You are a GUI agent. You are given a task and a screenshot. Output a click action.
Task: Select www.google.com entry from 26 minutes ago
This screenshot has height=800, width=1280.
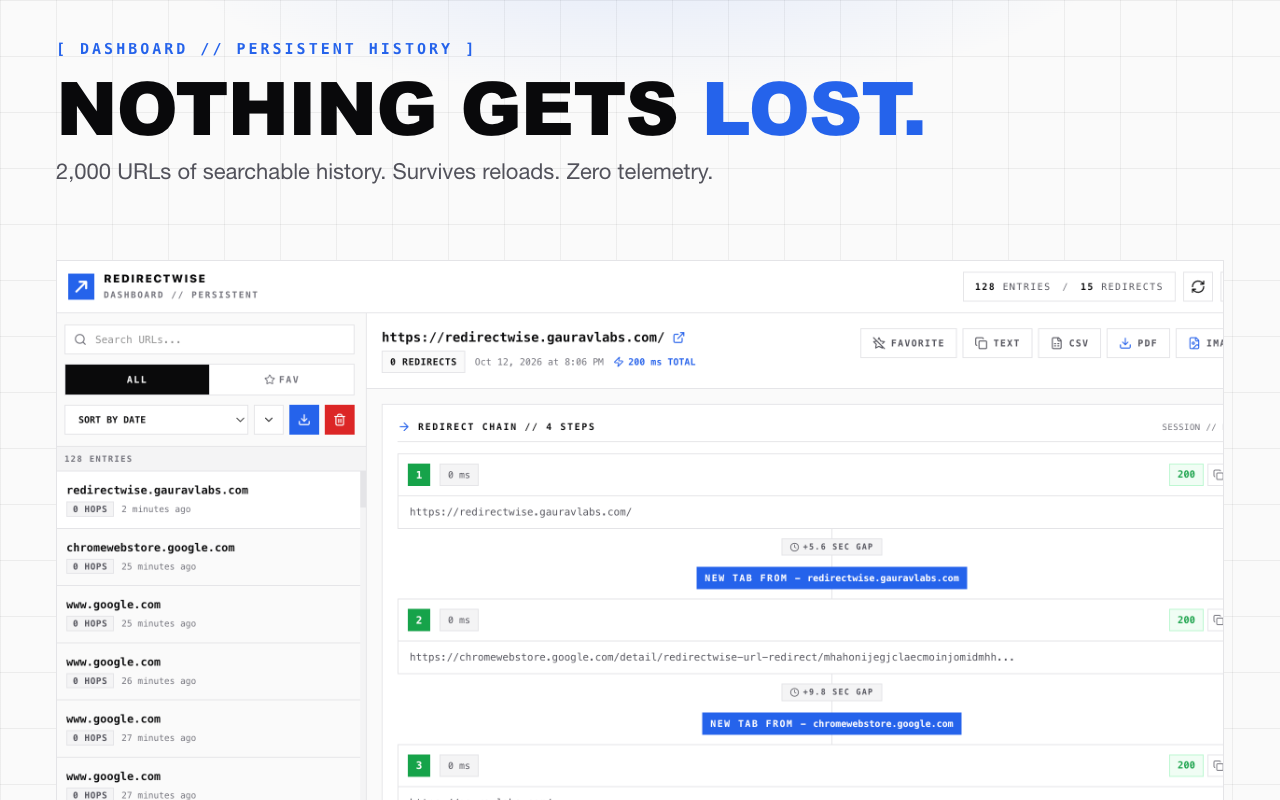point(209,671)
